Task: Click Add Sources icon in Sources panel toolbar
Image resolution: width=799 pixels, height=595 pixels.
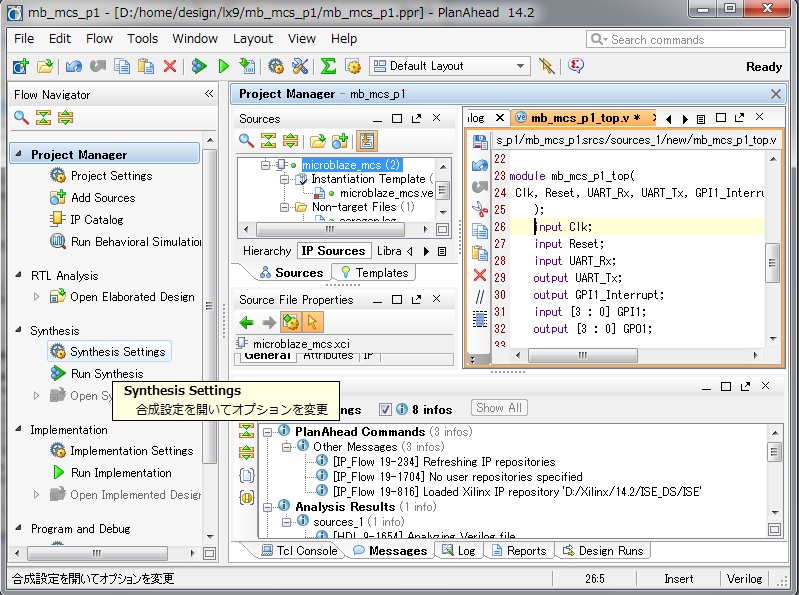Action: (x=340, y=141)
